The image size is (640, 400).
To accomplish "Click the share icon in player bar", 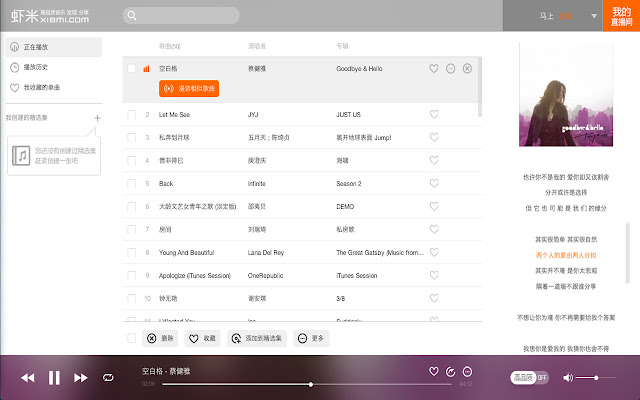I will [x=450, y=371].
